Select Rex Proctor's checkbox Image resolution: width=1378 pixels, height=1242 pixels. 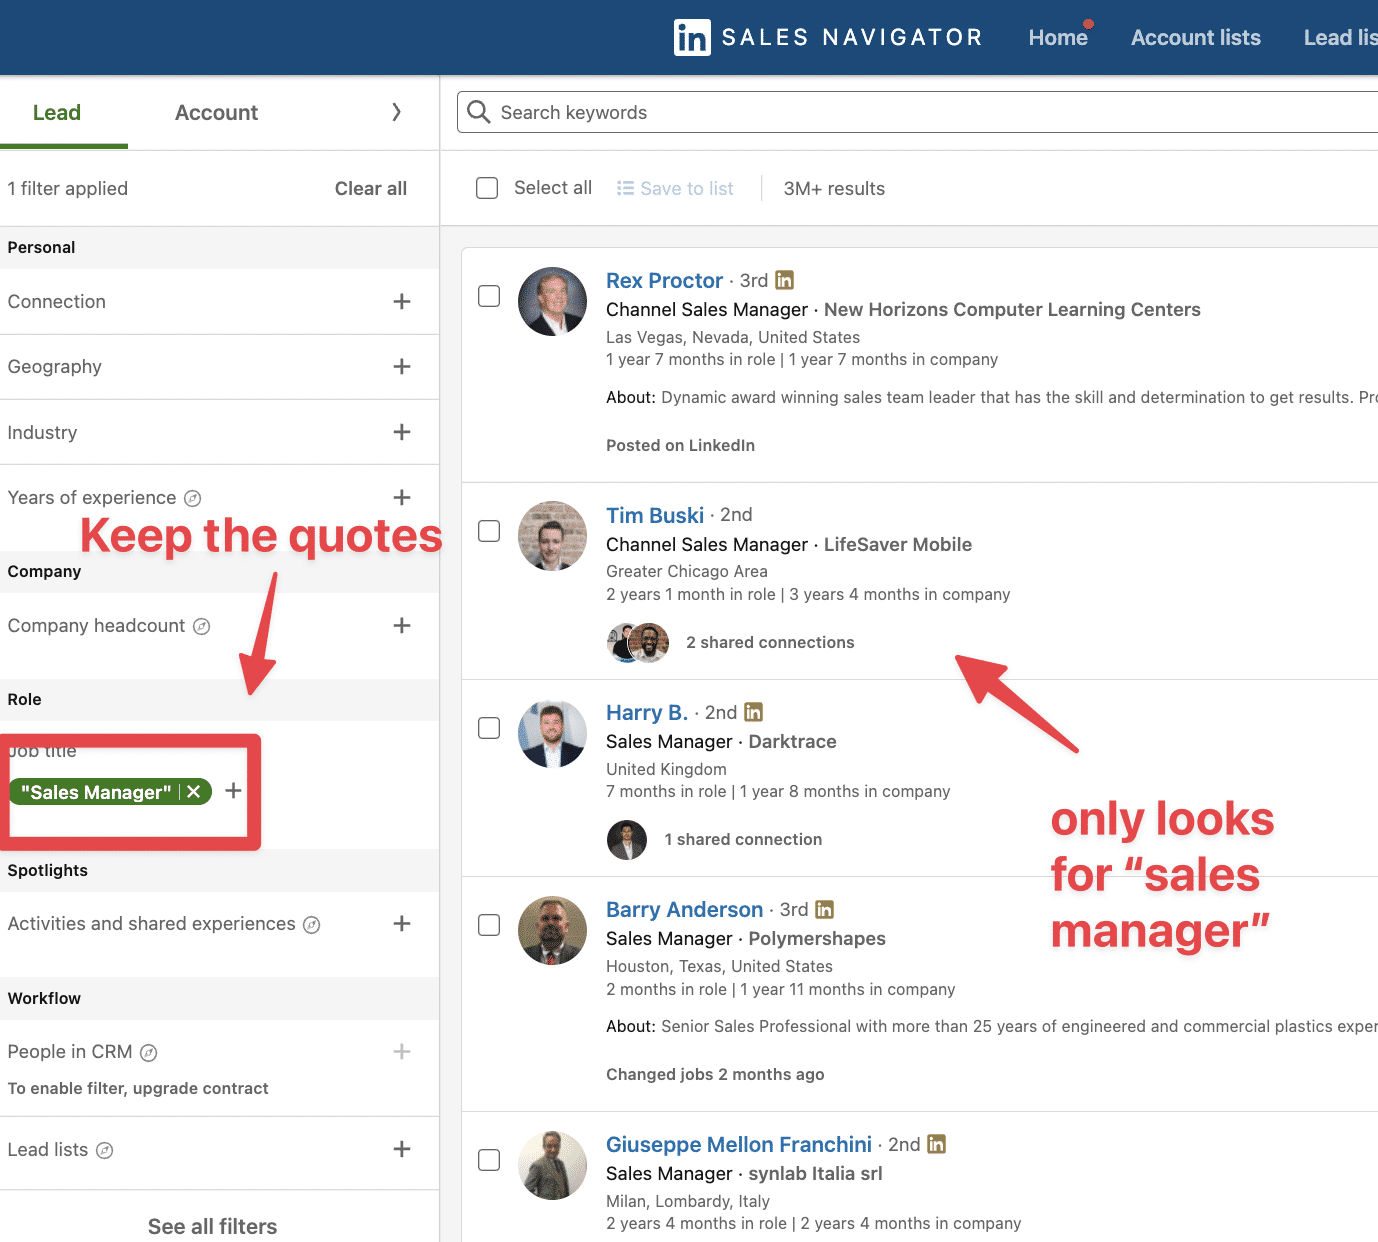(x=489, y=296)
